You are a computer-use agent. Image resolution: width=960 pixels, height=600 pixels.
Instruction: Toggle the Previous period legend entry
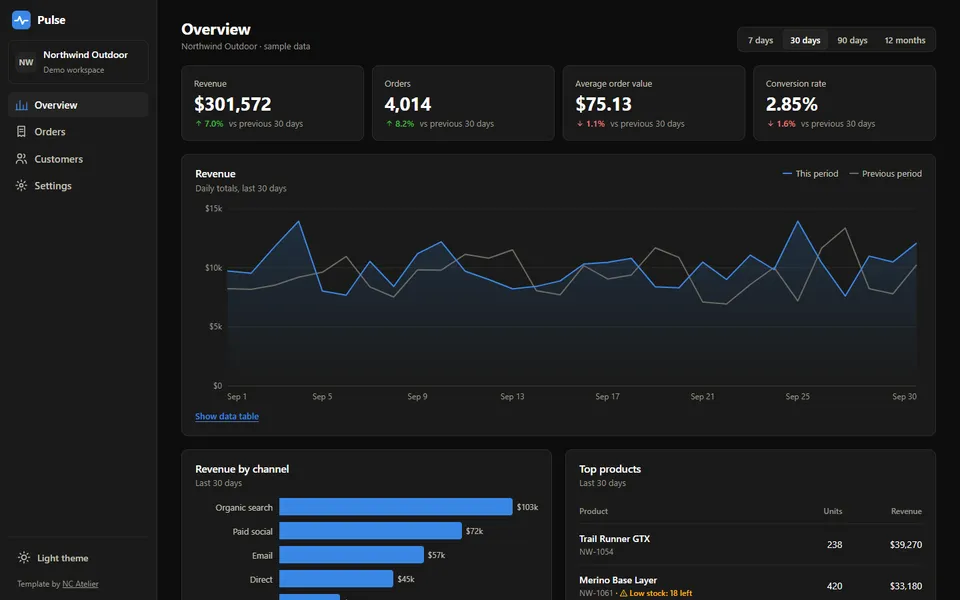[885, 174]
